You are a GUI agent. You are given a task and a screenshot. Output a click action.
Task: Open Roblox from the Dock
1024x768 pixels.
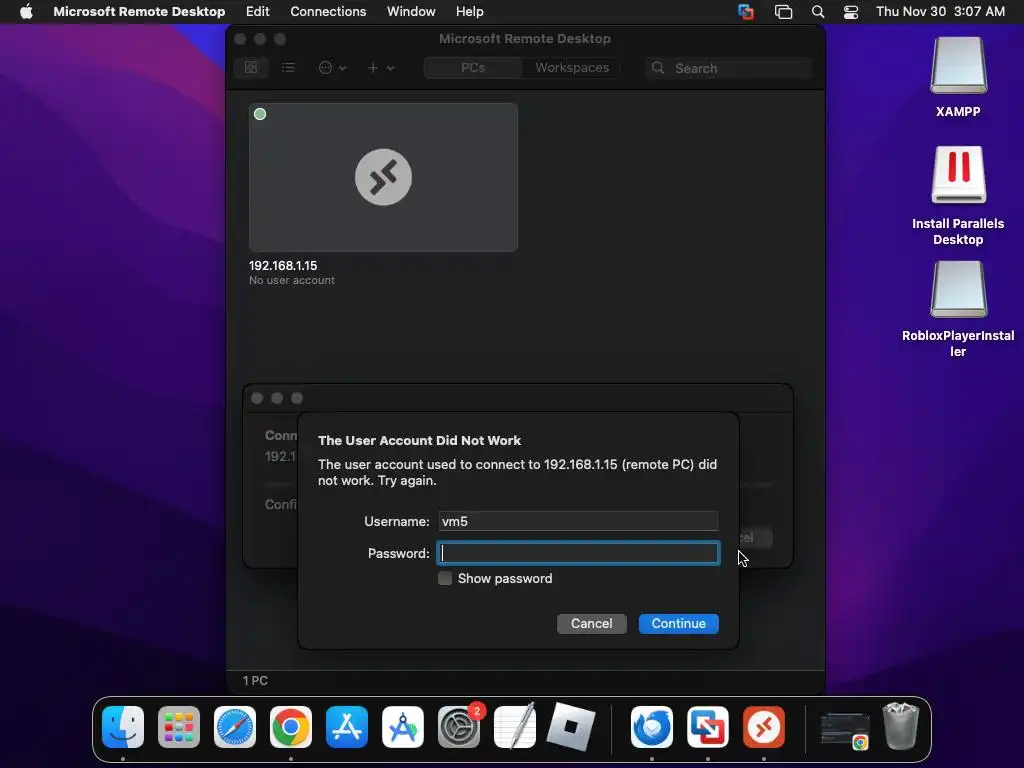pos(571,727)
